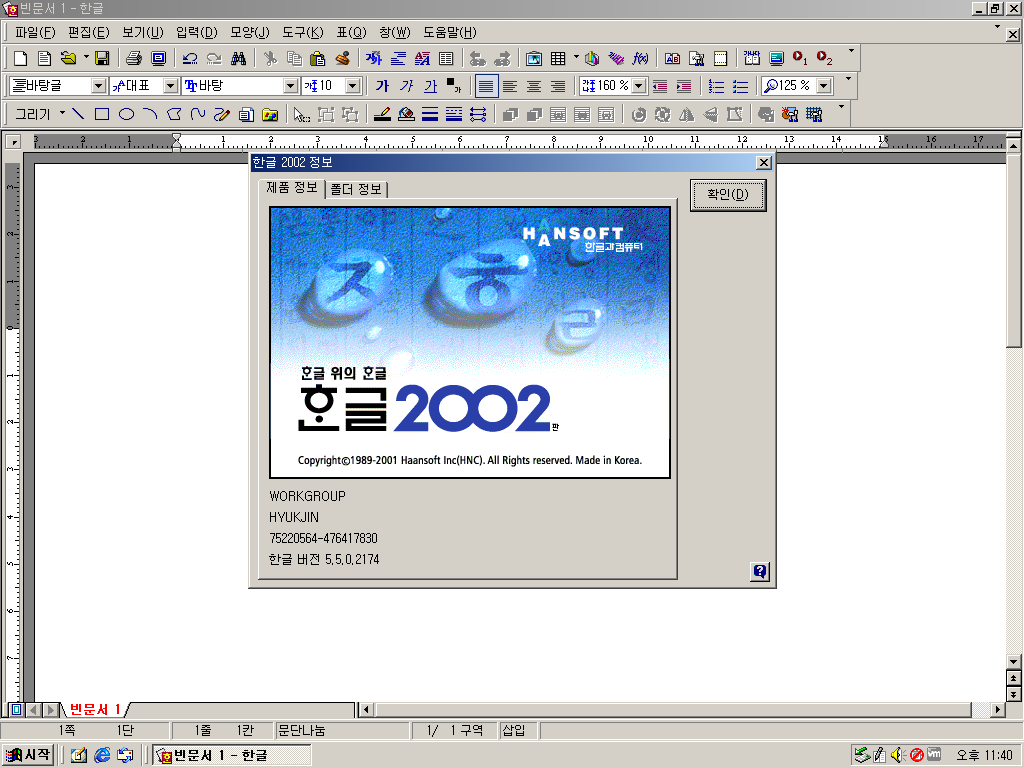Open print preview monitor icon

[x=158, y=59]
